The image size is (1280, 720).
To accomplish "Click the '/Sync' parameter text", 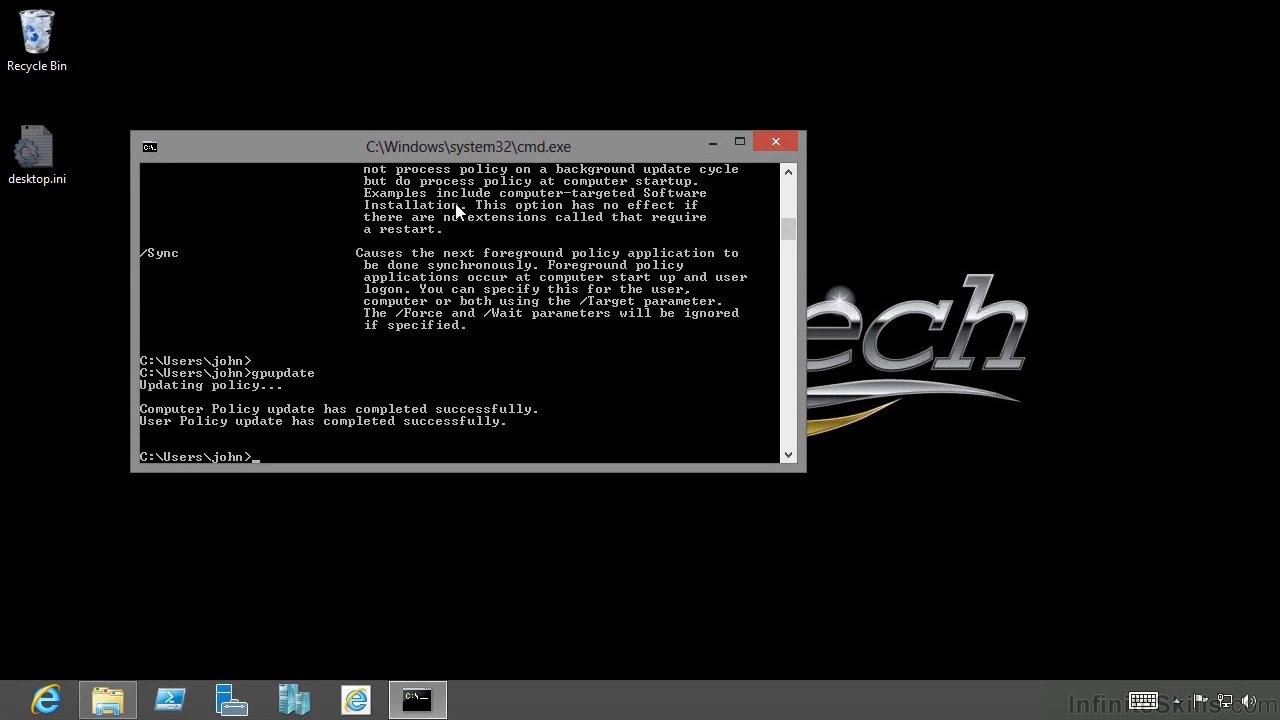I will coord(159,253).
